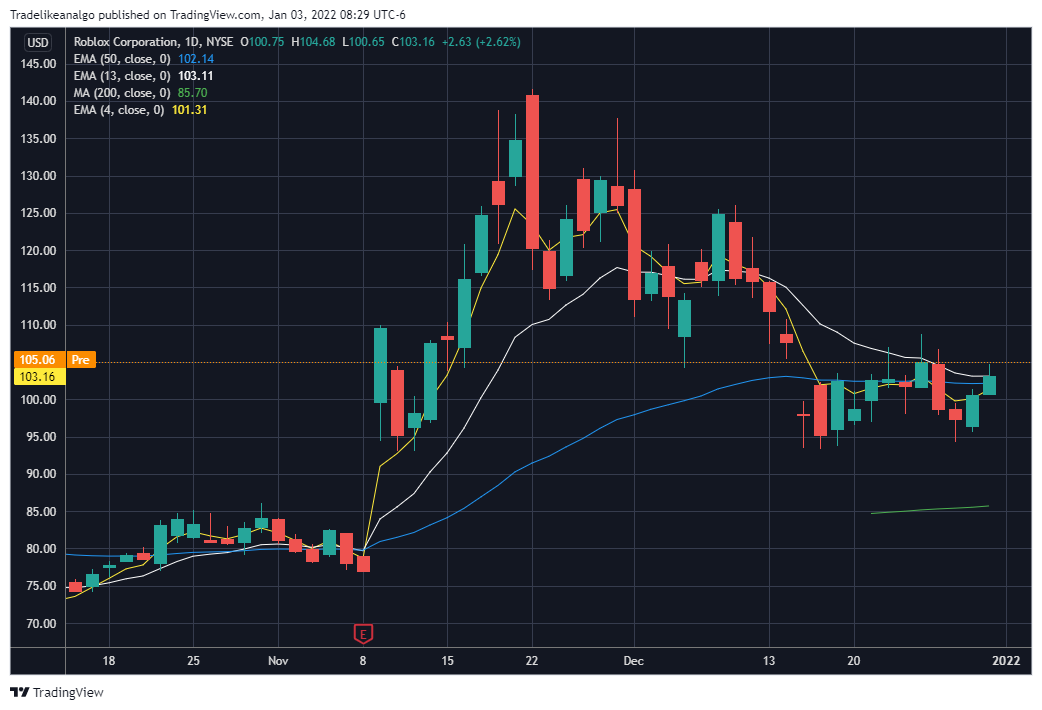Click the MA 200 value 85.70
1042x710 pixels.
192,93
